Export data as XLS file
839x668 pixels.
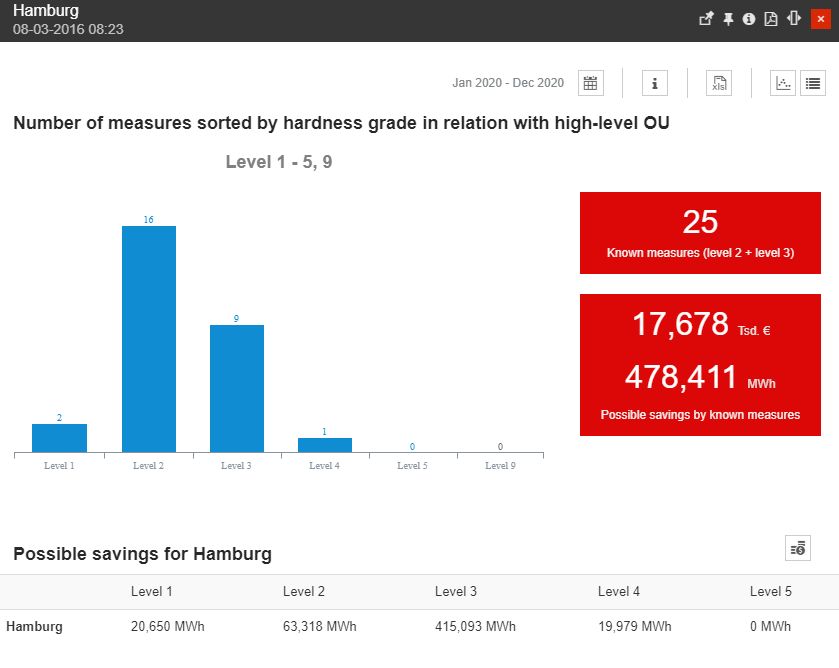tap(718, 83)
